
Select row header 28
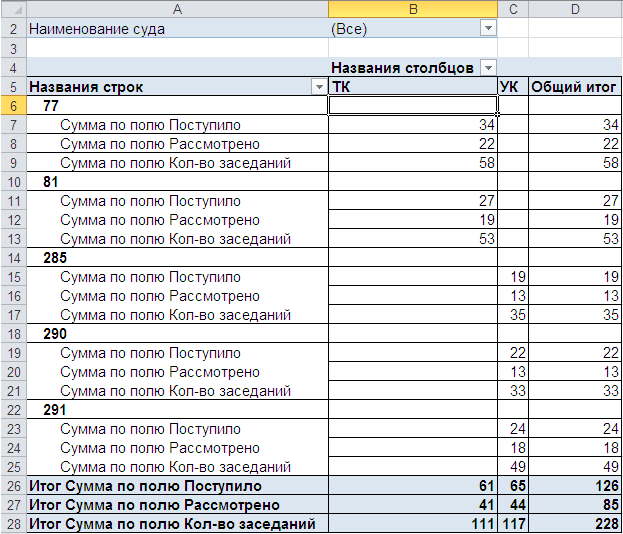(14, 524)
